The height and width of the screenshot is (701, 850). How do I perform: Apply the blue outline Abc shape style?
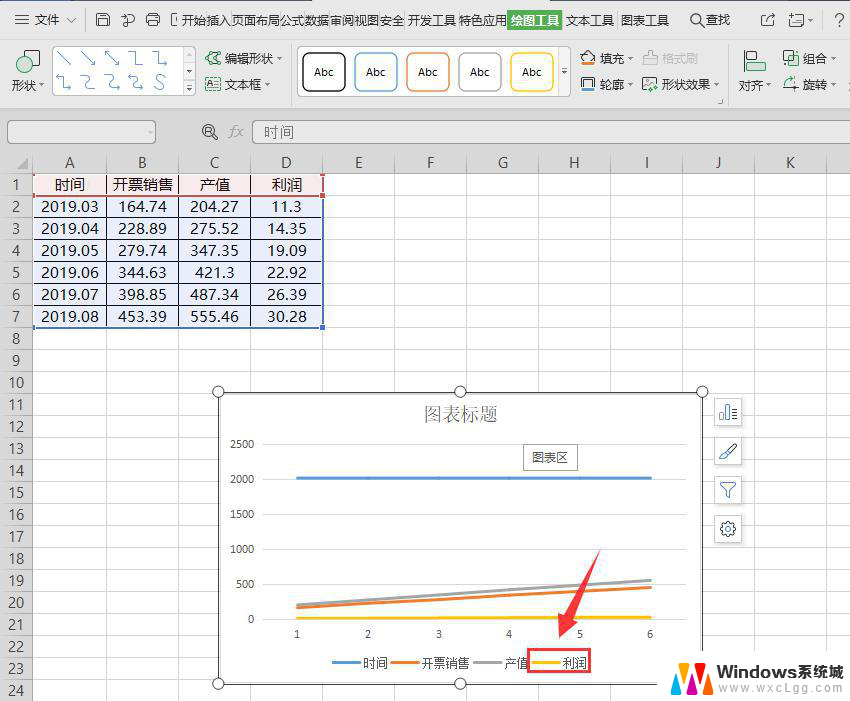pyautogui.click(x=376, y=72)
